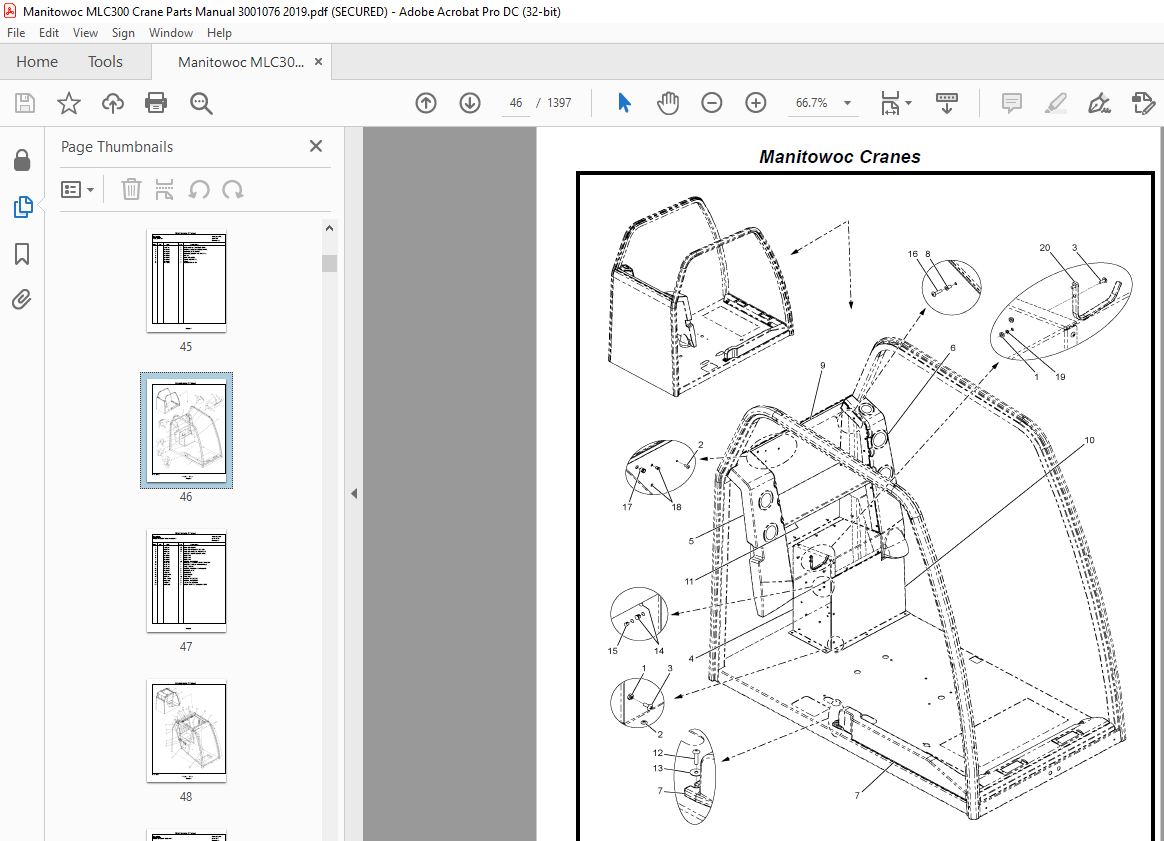Select page 45 thumbnail
The height and width of the screenshot is (841, 1164).
186,281
